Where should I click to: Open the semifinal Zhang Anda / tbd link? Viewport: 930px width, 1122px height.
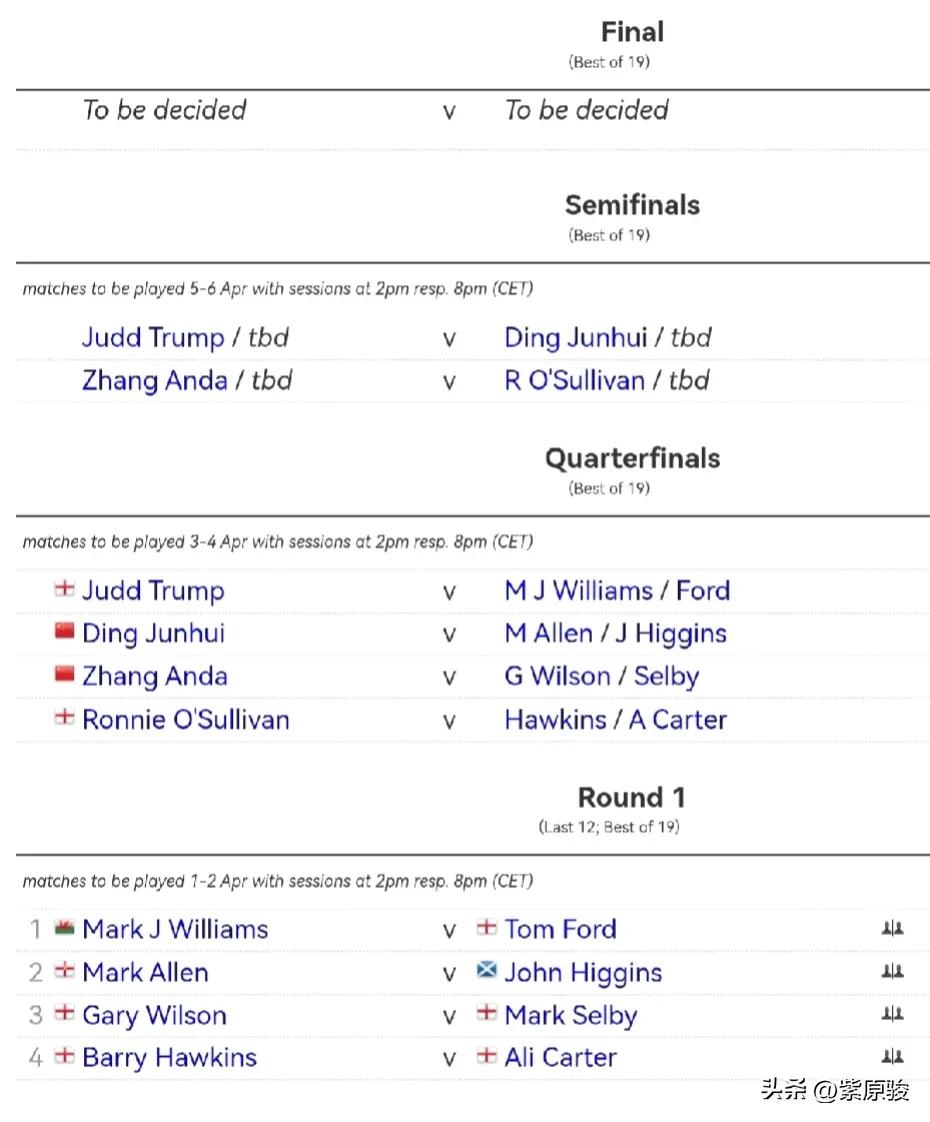pyautogui.click(x=187, y=381)
